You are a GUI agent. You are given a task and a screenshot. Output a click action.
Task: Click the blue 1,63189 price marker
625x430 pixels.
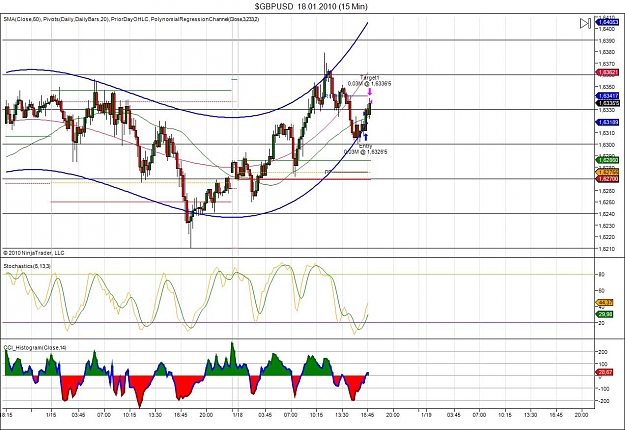click(x=607, y=122)
